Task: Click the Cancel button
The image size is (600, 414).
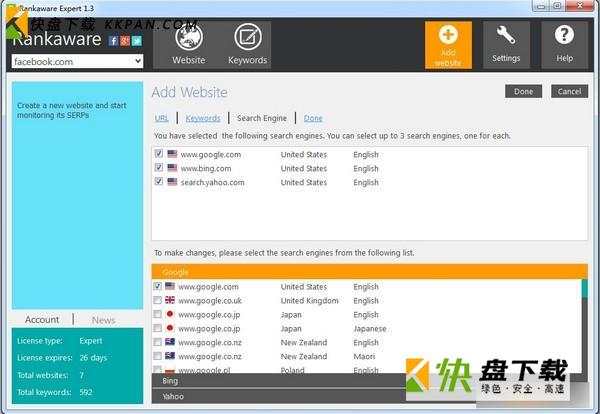Action: click(569, 91)
